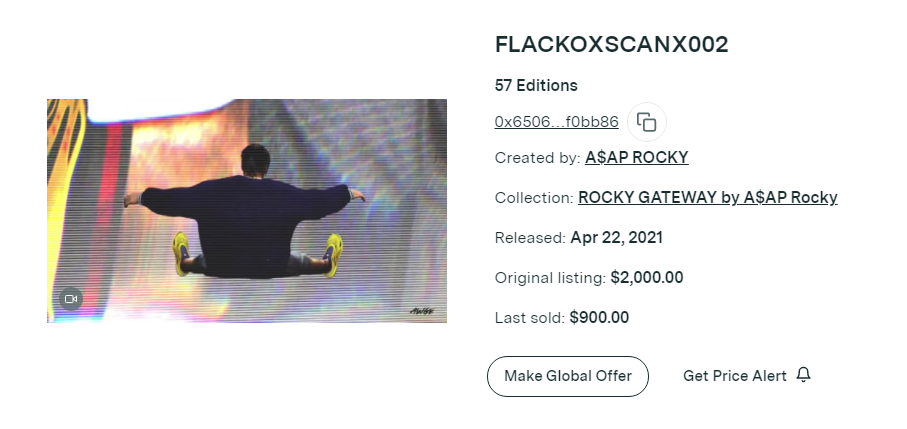This screenshot has width=907, height=429.
Task: Open the 0x6506...f0bb86 address link
Action: tap(556, 122)
